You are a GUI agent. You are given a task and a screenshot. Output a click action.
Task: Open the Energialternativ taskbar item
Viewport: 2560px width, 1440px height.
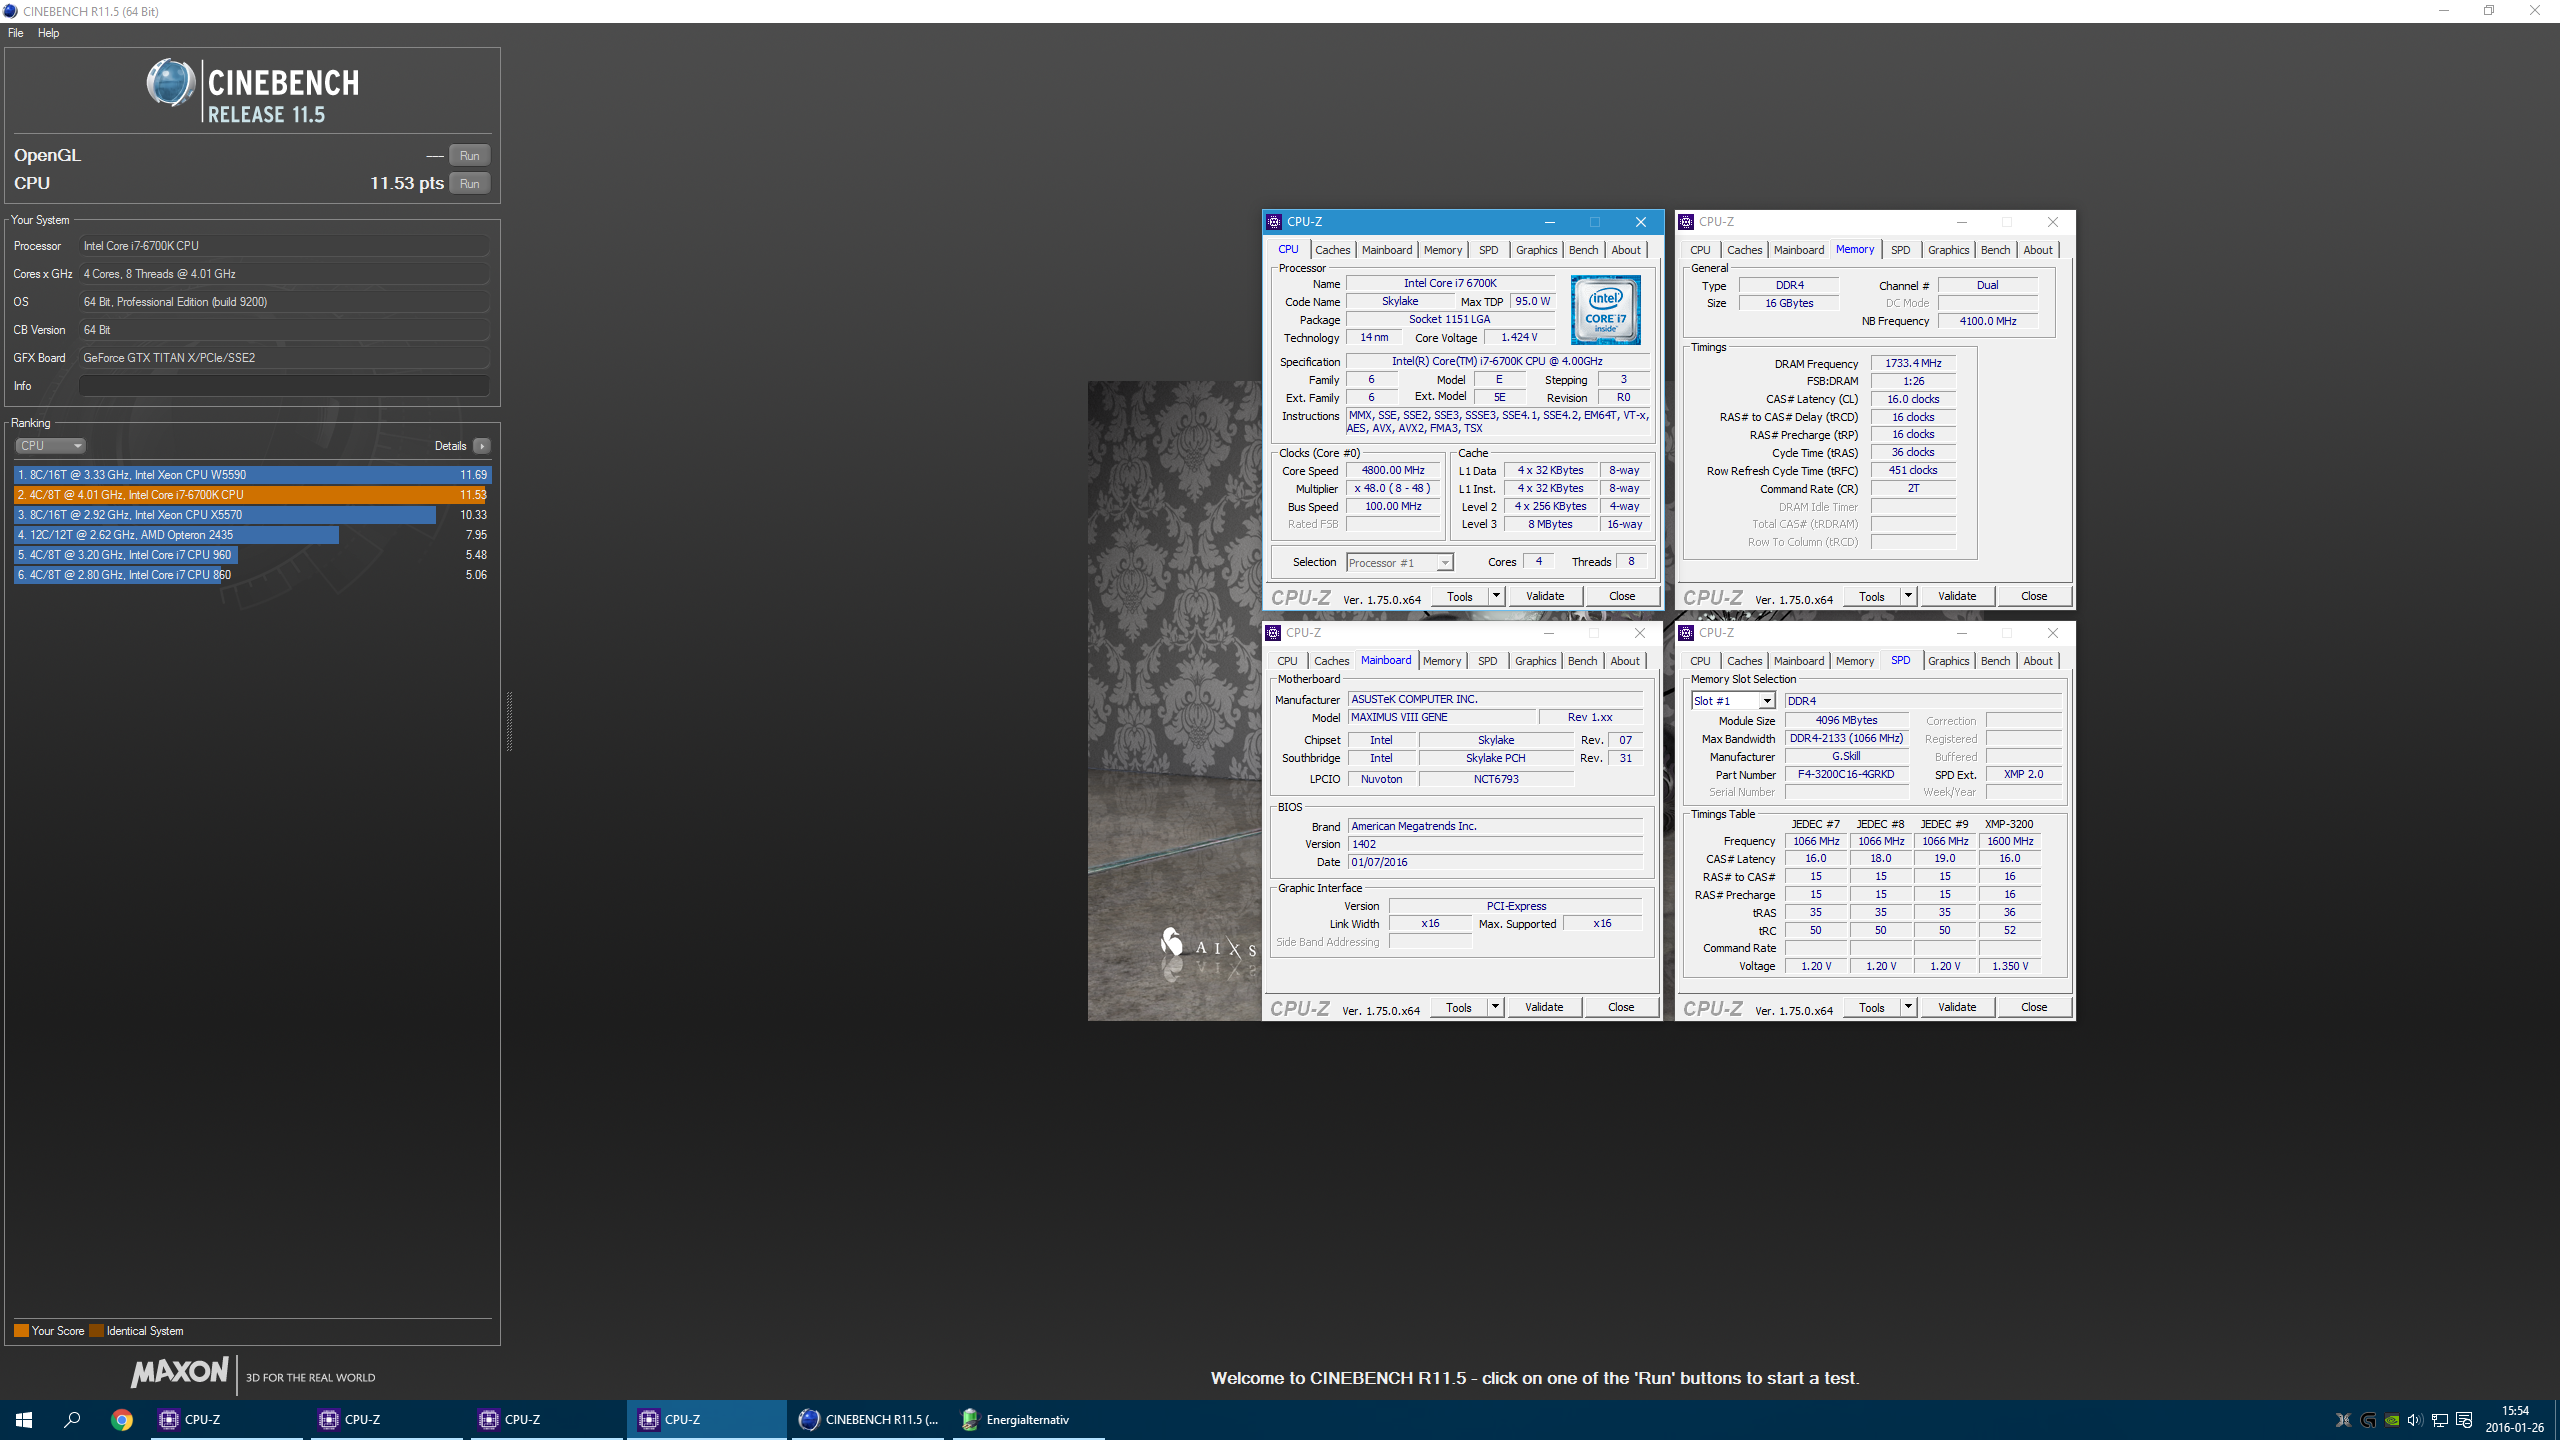tap(1028, 1419)
